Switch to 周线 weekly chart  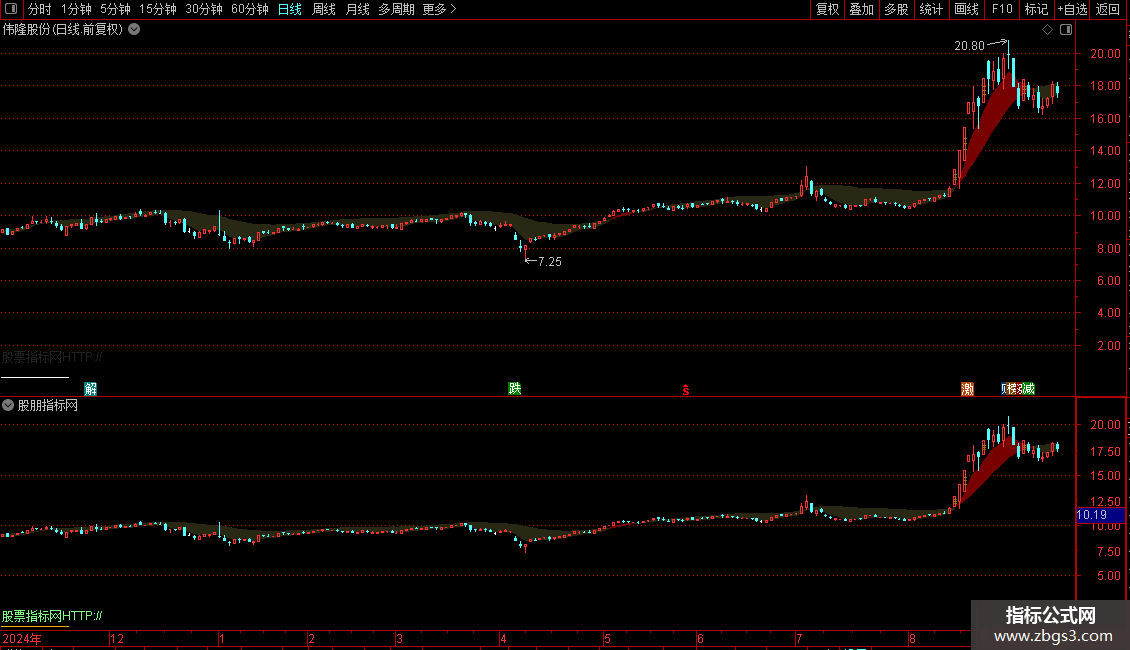324,9
